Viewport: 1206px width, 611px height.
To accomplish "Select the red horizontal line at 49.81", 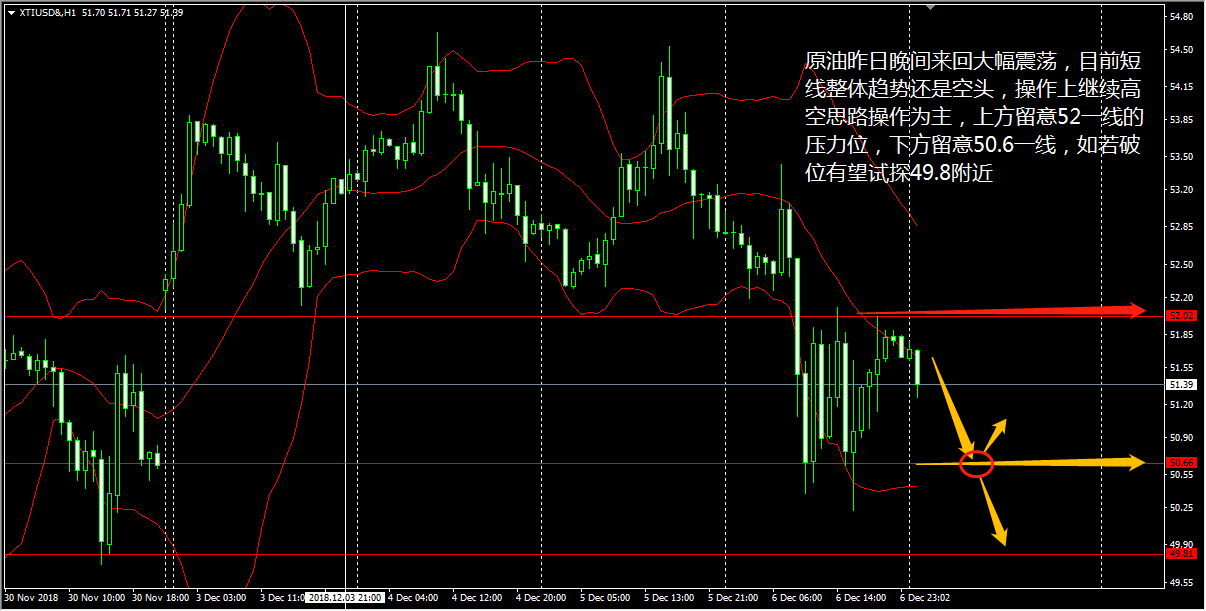I will [x=583, y=554].
